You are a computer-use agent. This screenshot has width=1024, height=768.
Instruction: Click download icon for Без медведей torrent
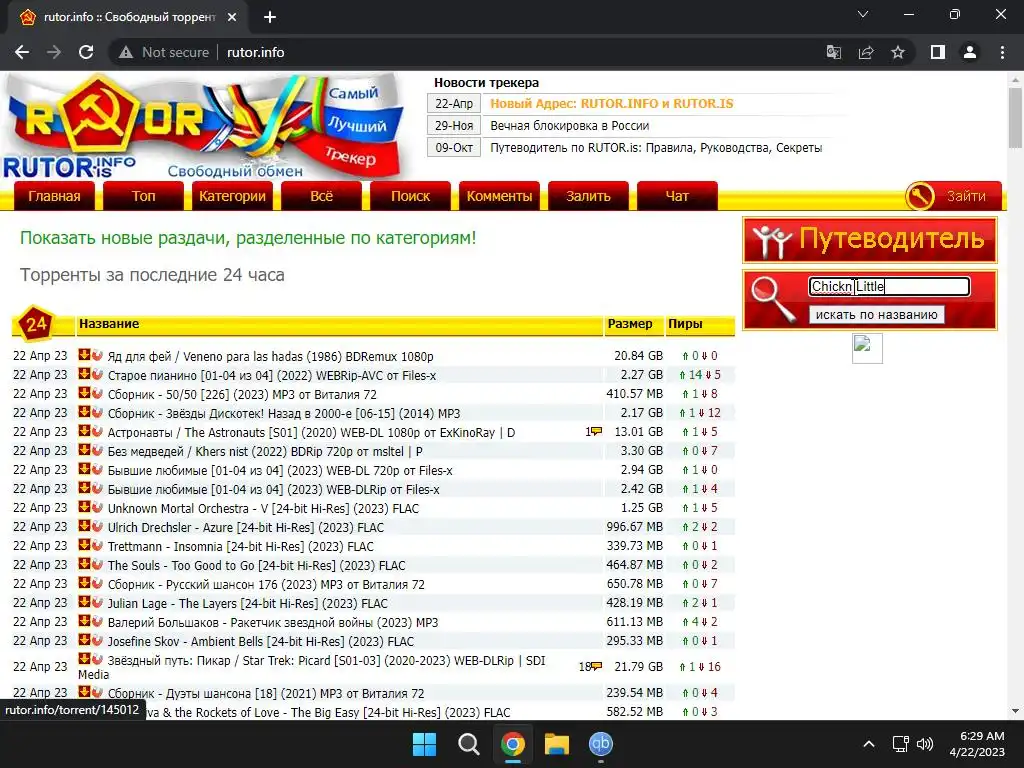click(x=84, y=449)
